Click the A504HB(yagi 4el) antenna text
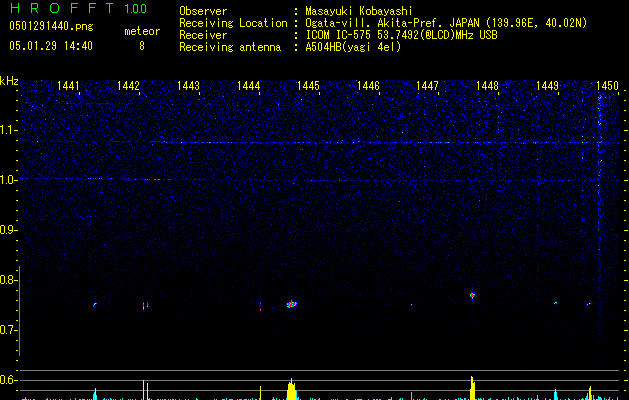629x400 pixels. tap(353, 47)
